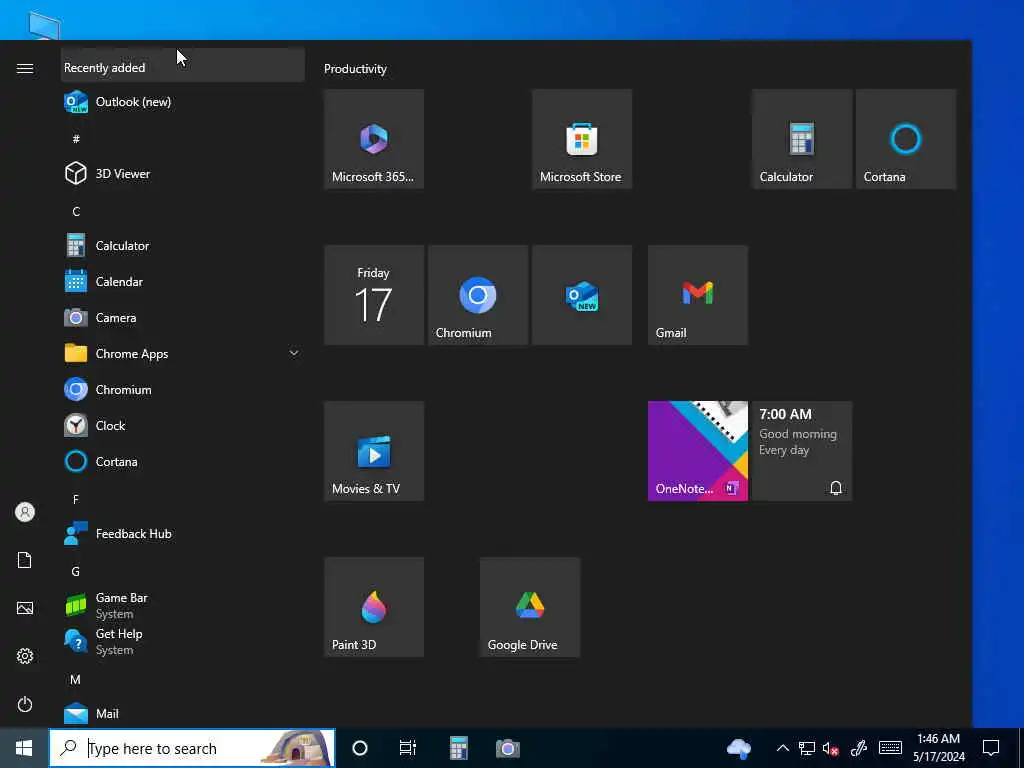Open the pen workspace tray icon

coord(858,748)
